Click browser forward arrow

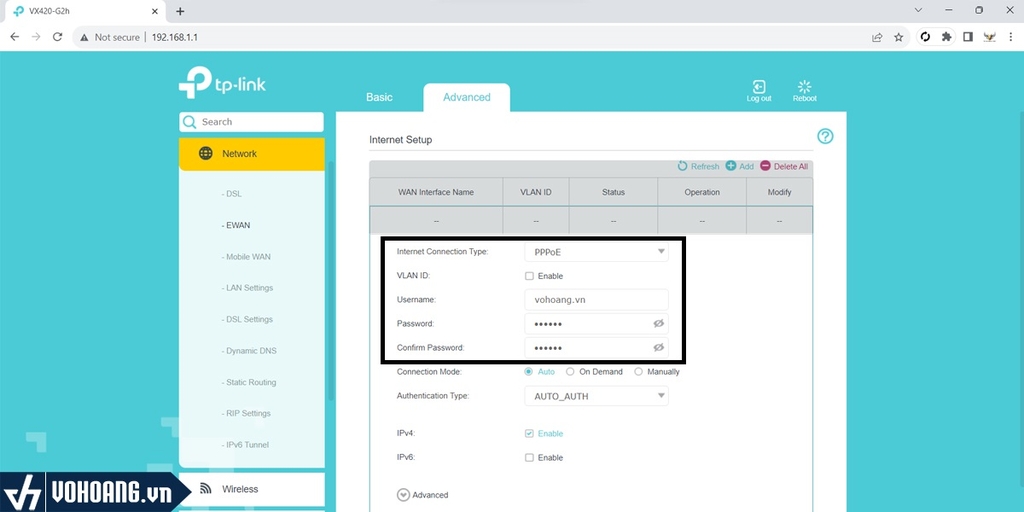point(36,37)
